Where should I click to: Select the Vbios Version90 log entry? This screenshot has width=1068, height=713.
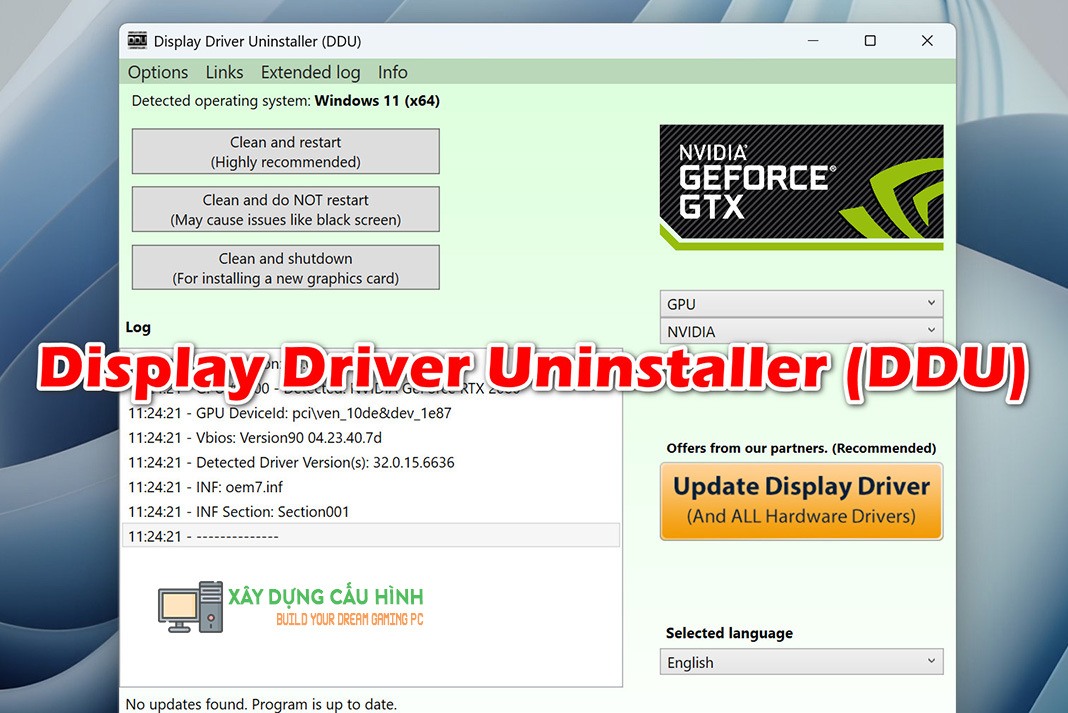coord(371,438)
